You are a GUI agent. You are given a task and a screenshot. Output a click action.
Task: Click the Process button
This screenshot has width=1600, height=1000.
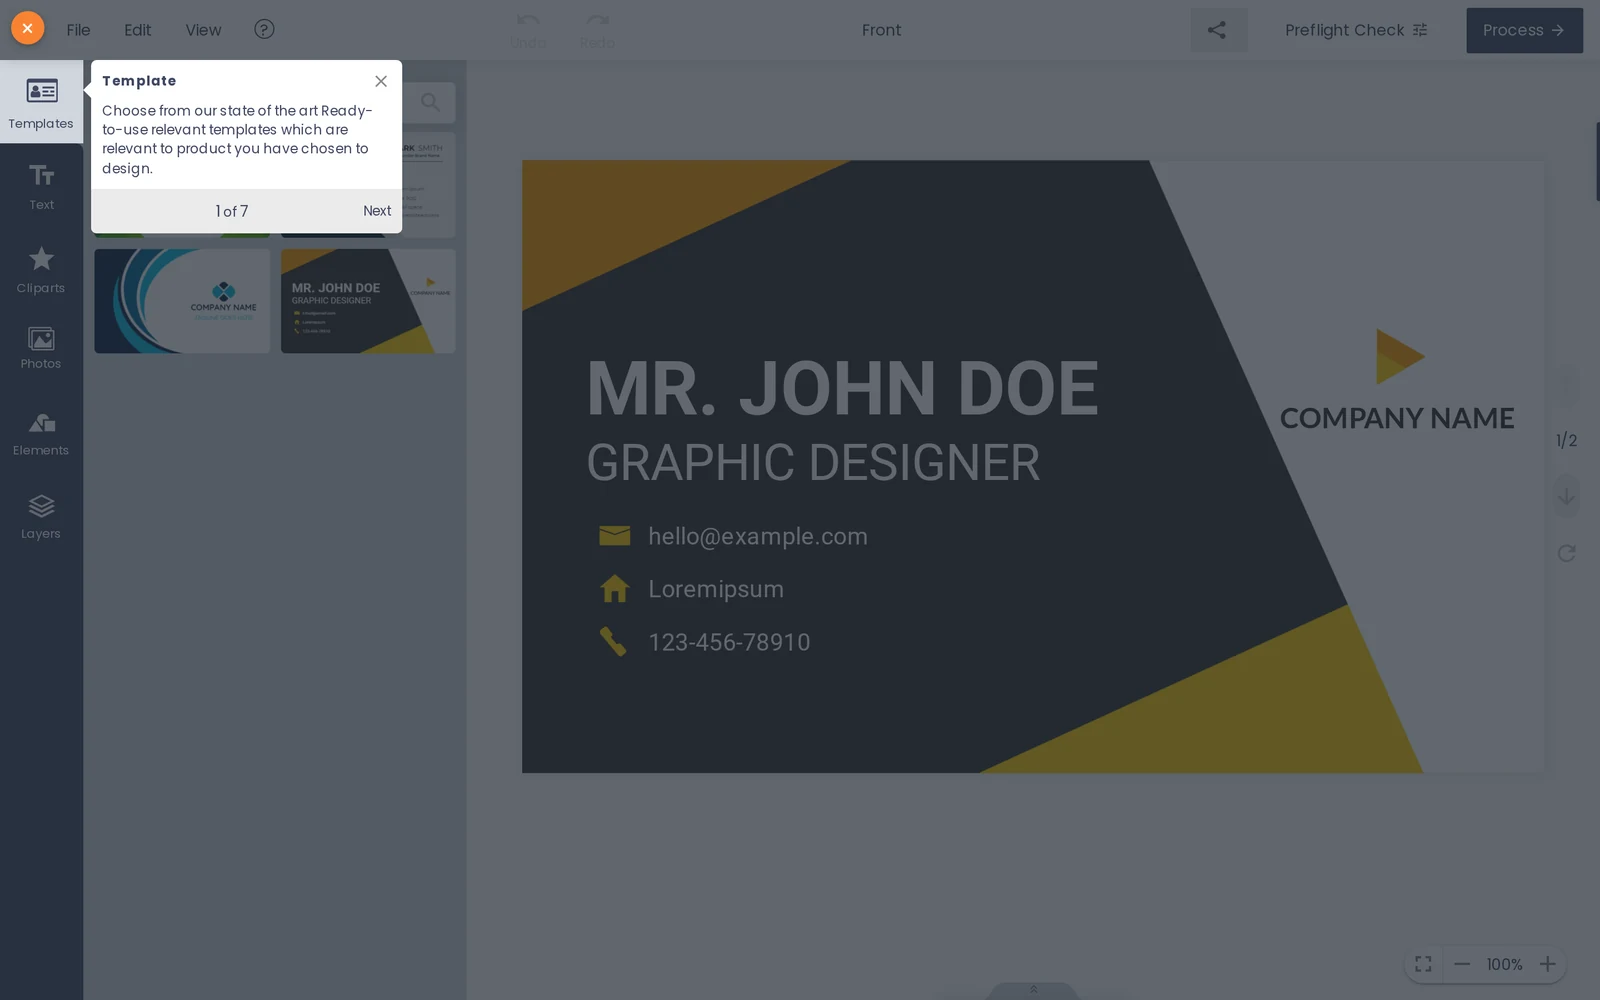pyautogui.click(x=1524, y=30)
